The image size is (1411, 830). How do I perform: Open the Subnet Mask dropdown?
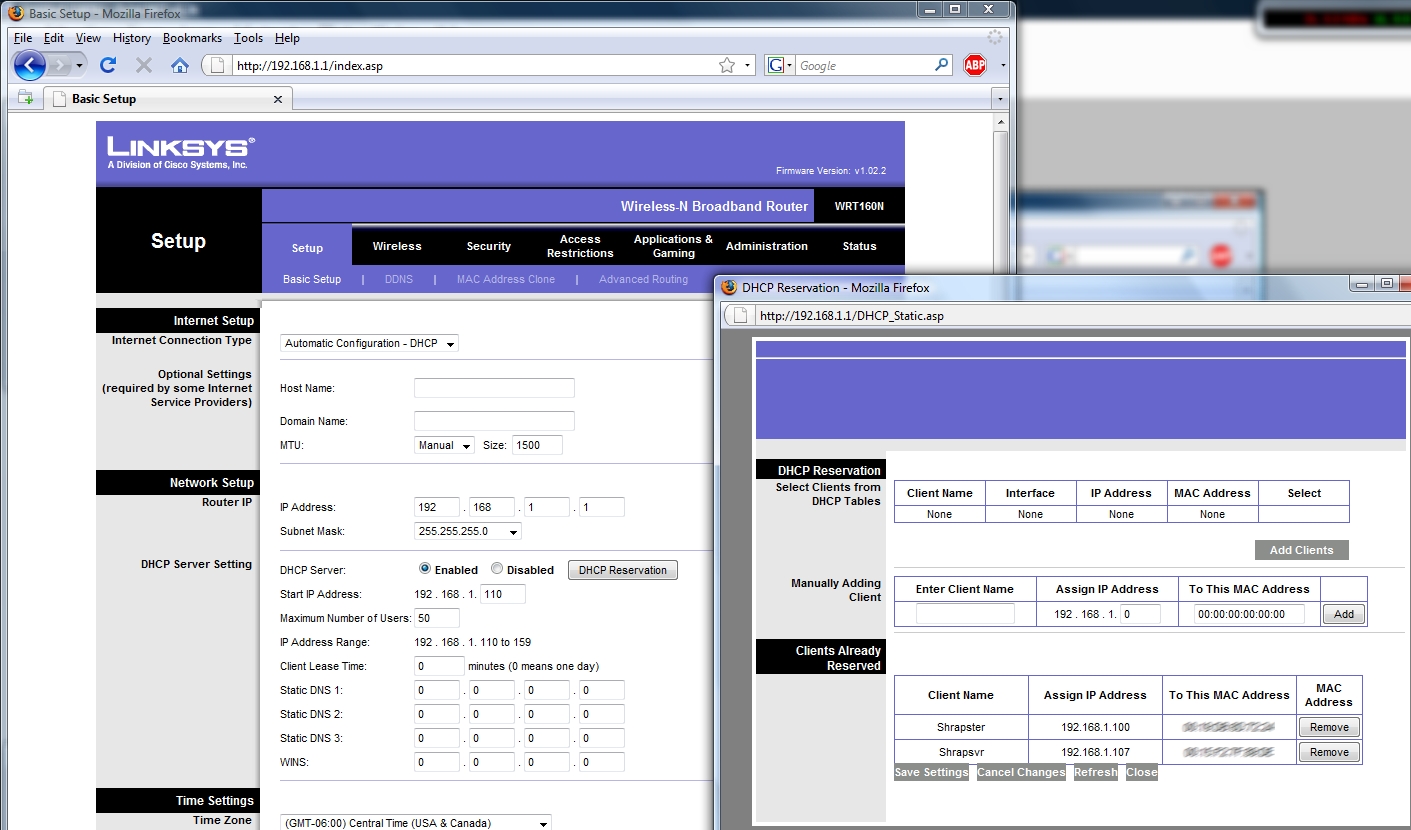coord(467,531)
